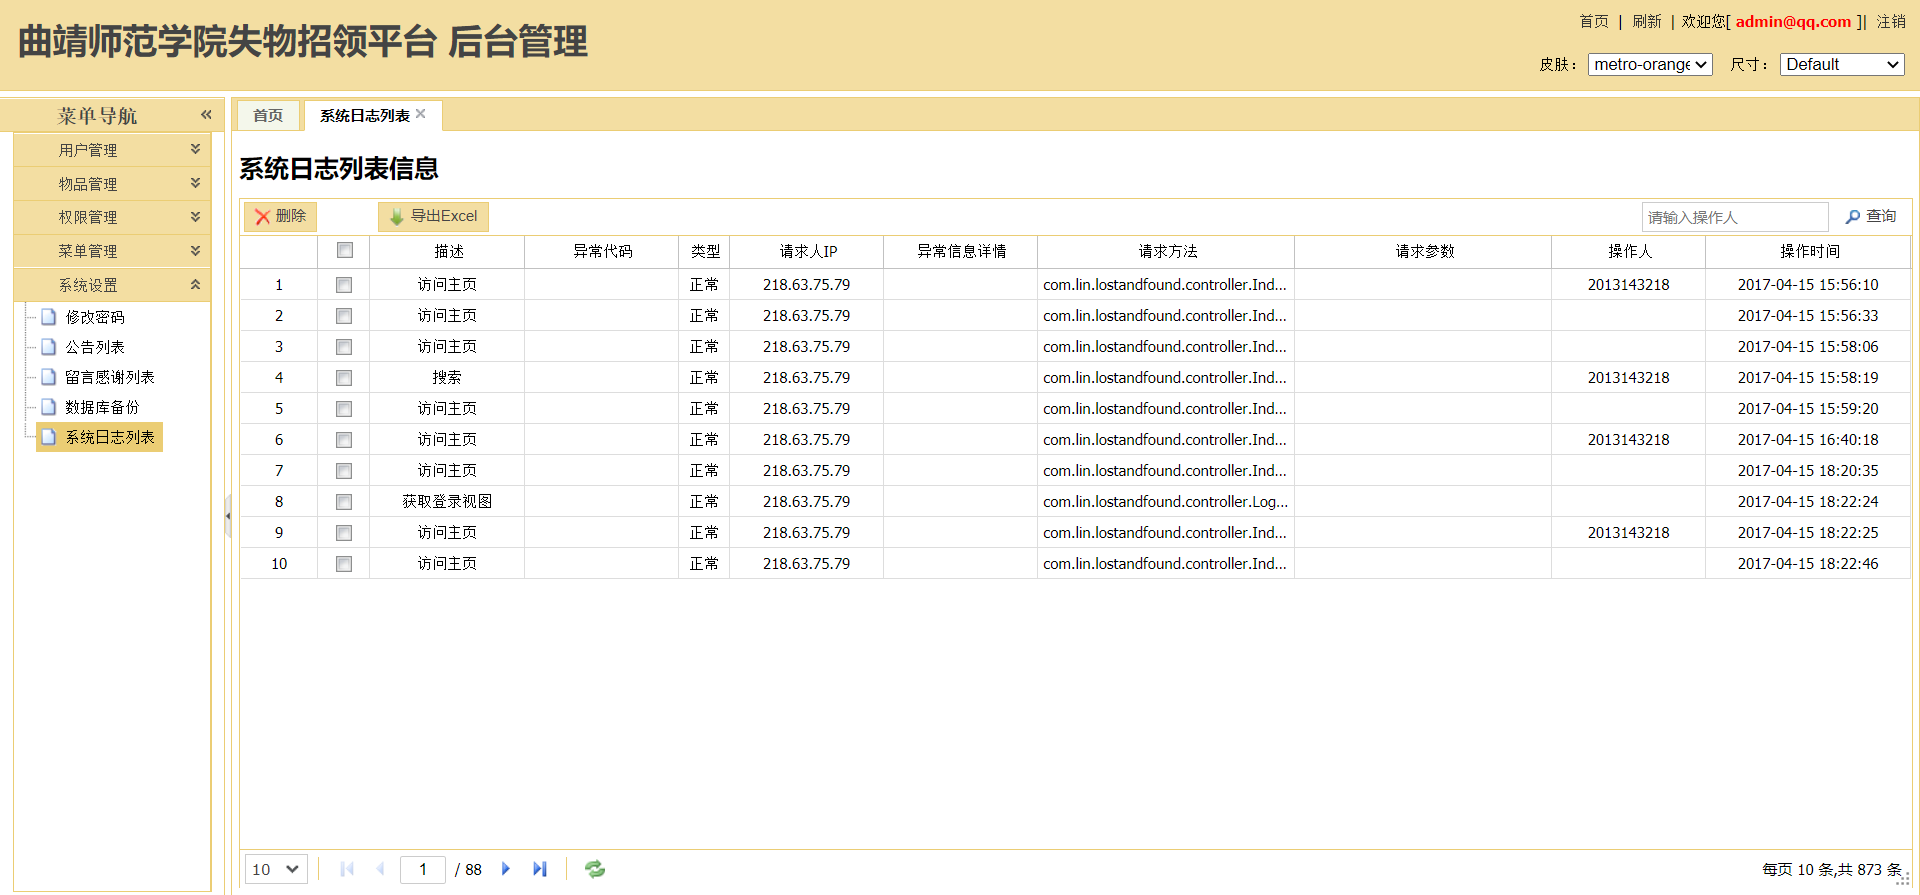Switch to the 首页 tab
The image size is (1920, 895).
click(x=268, y=115)
